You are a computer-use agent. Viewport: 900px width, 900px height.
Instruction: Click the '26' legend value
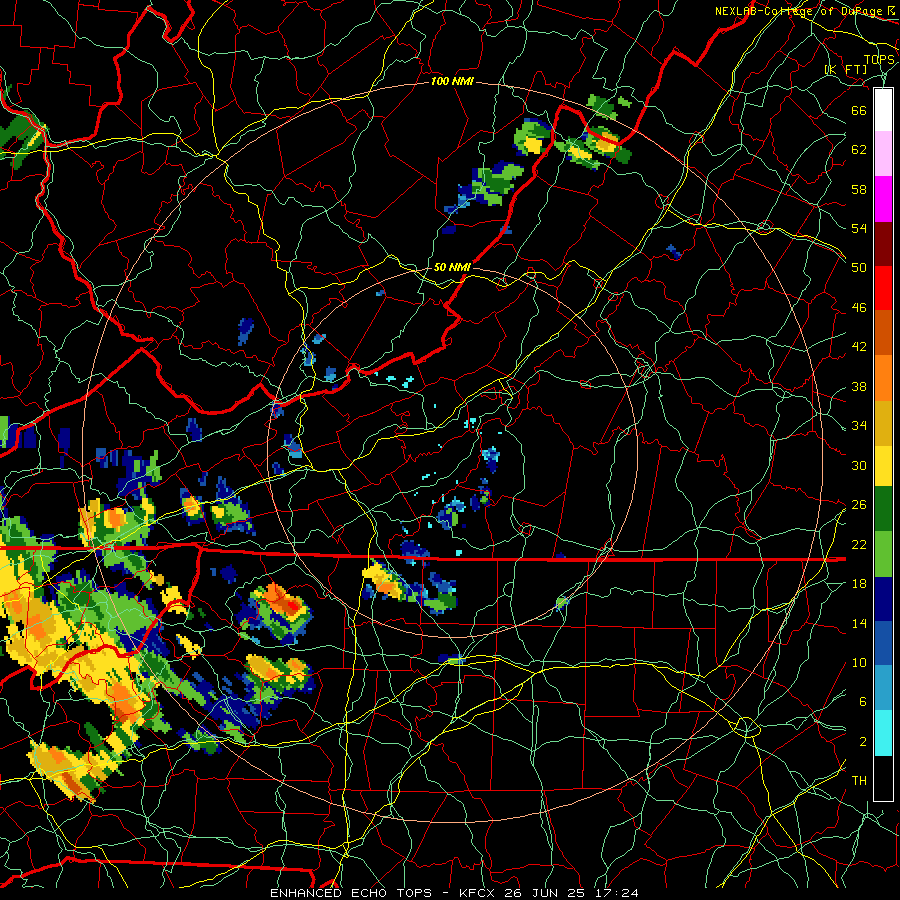pyautogui.click(x=859, y=505)
